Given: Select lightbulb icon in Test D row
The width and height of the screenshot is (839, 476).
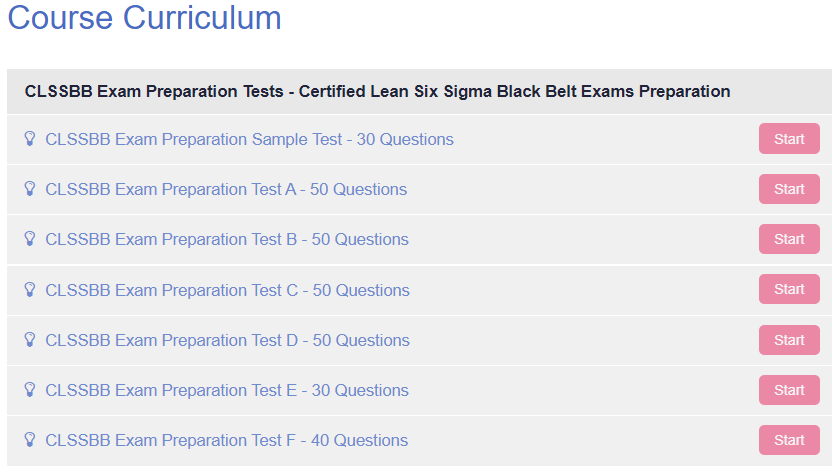Looking at the screenshot, I should click(x=30, y=340).
